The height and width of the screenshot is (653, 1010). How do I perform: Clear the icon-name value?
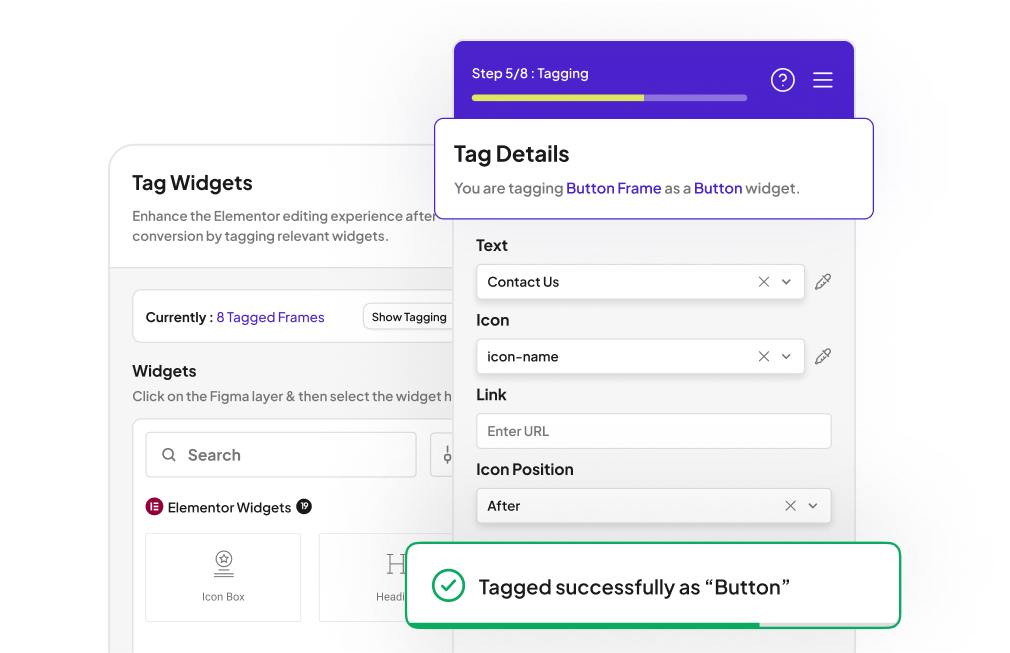pos(764,356)
